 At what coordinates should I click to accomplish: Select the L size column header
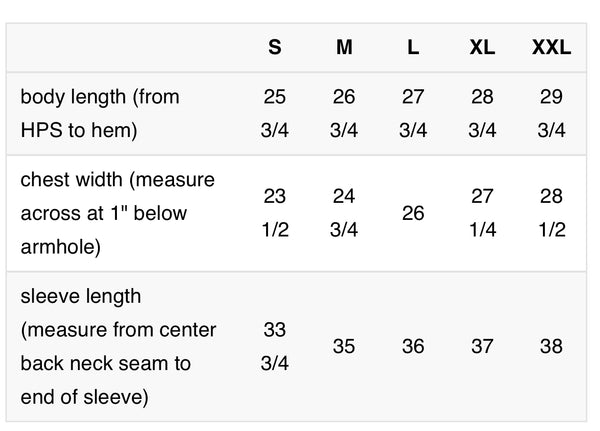(x=413, y=47)
